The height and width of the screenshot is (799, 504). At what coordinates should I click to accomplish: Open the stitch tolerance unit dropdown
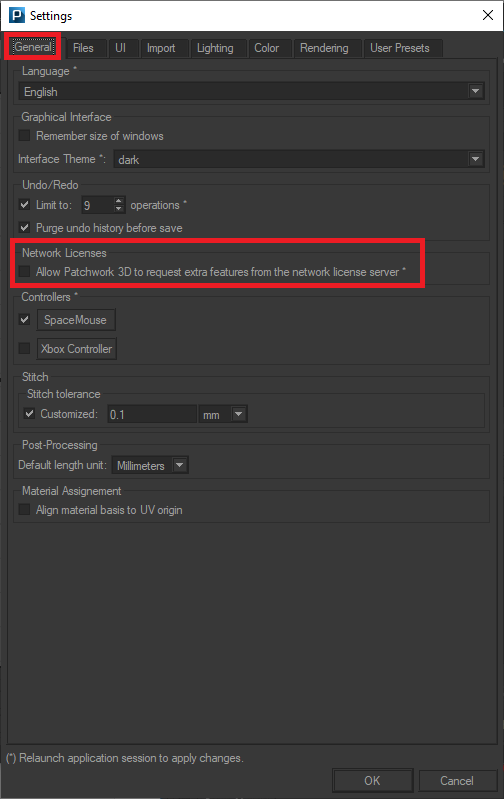(223, 414)
